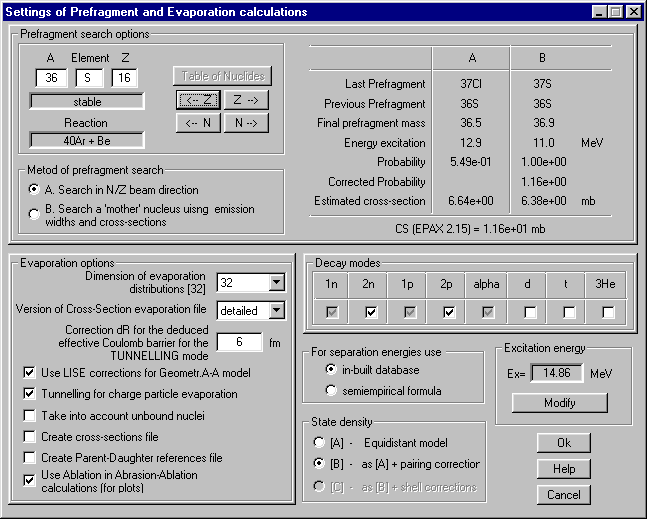Open the evaporation distributions dimension dropdown
This screenshot has width=647, height=519.
coord(276,283)
